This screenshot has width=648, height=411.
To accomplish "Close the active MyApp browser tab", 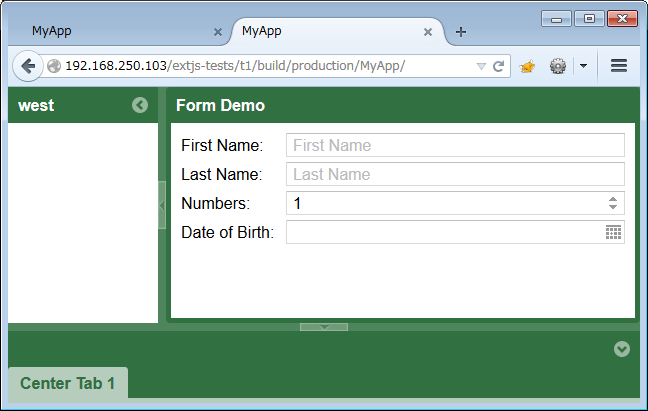I will tap(428, 32).
